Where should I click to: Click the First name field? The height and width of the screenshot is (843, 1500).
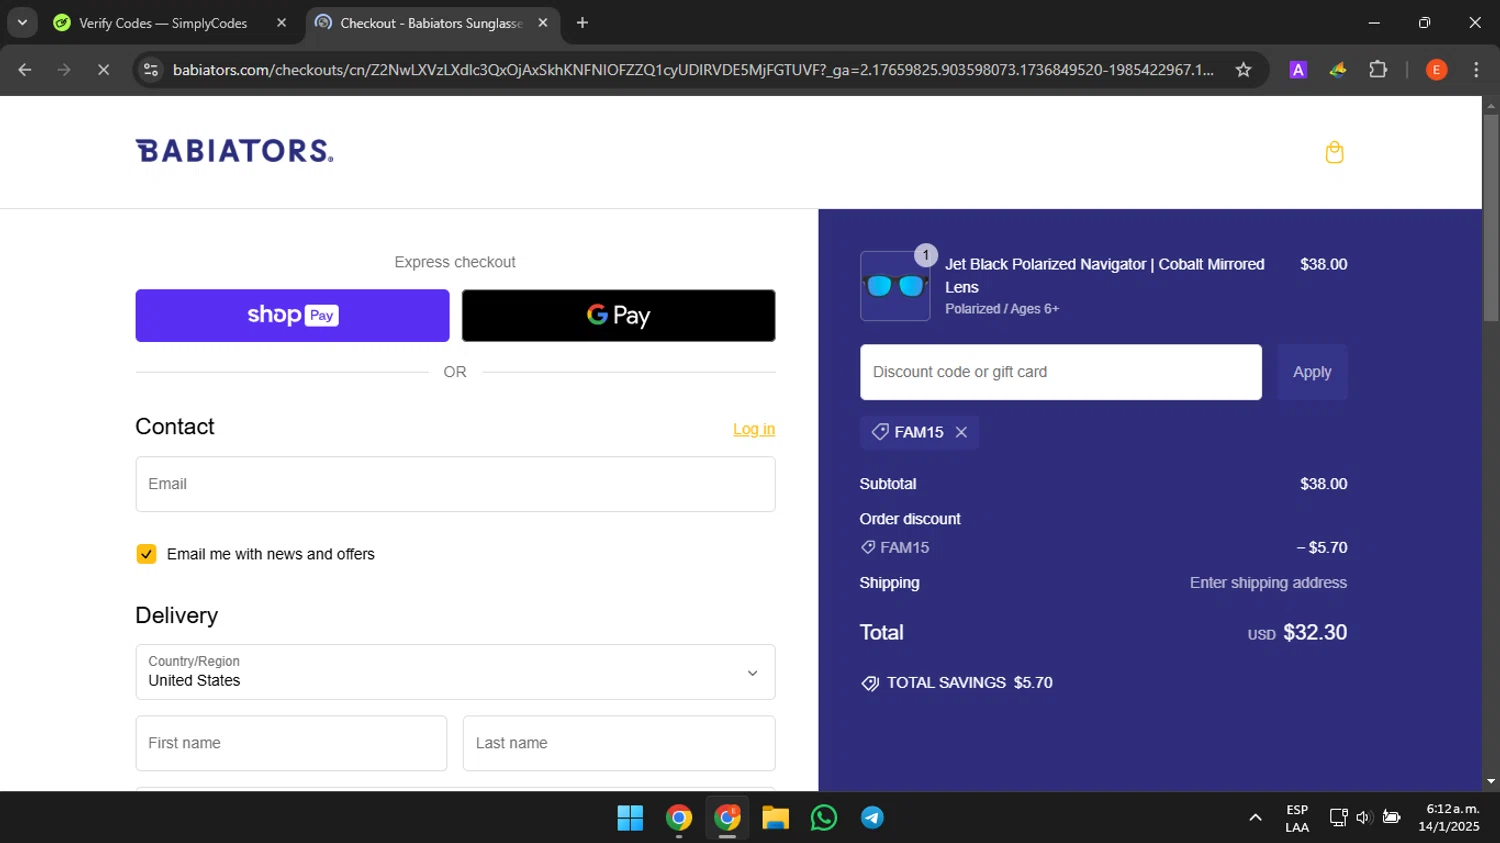[x=291, y=743]
